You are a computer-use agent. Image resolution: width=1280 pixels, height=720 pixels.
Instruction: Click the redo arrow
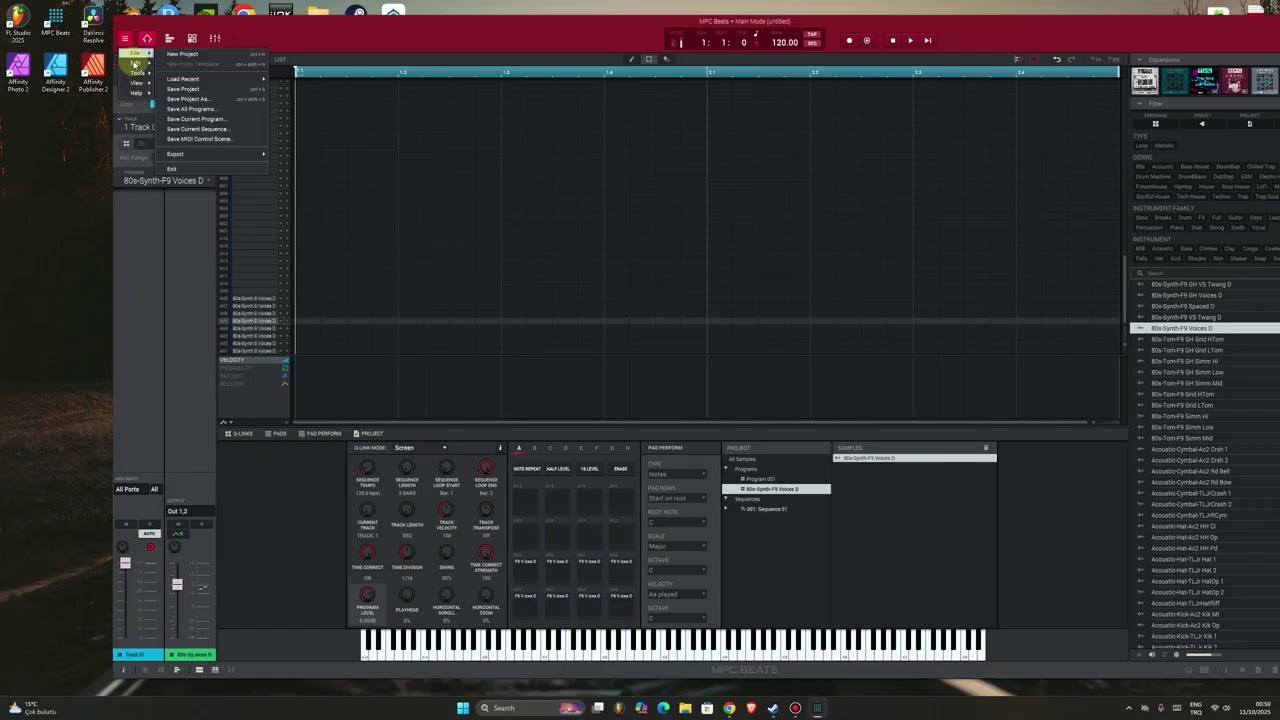[x=1073, y=59]
